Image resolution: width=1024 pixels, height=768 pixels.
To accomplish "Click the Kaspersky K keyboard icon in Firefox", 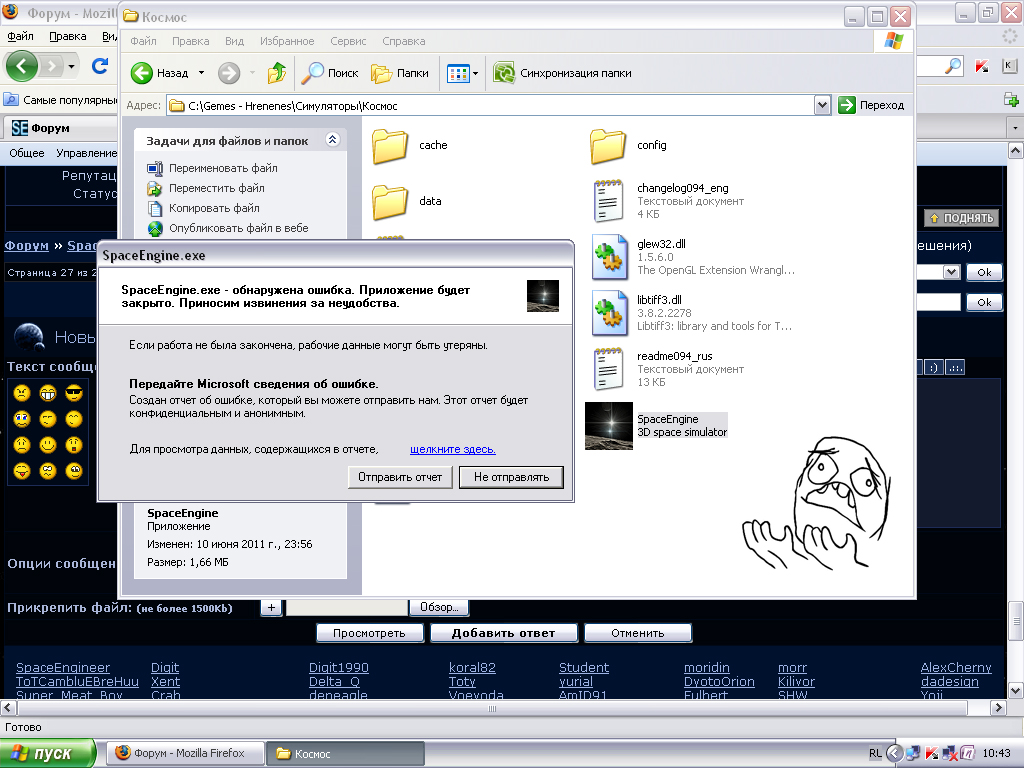I will [1008, 65].
